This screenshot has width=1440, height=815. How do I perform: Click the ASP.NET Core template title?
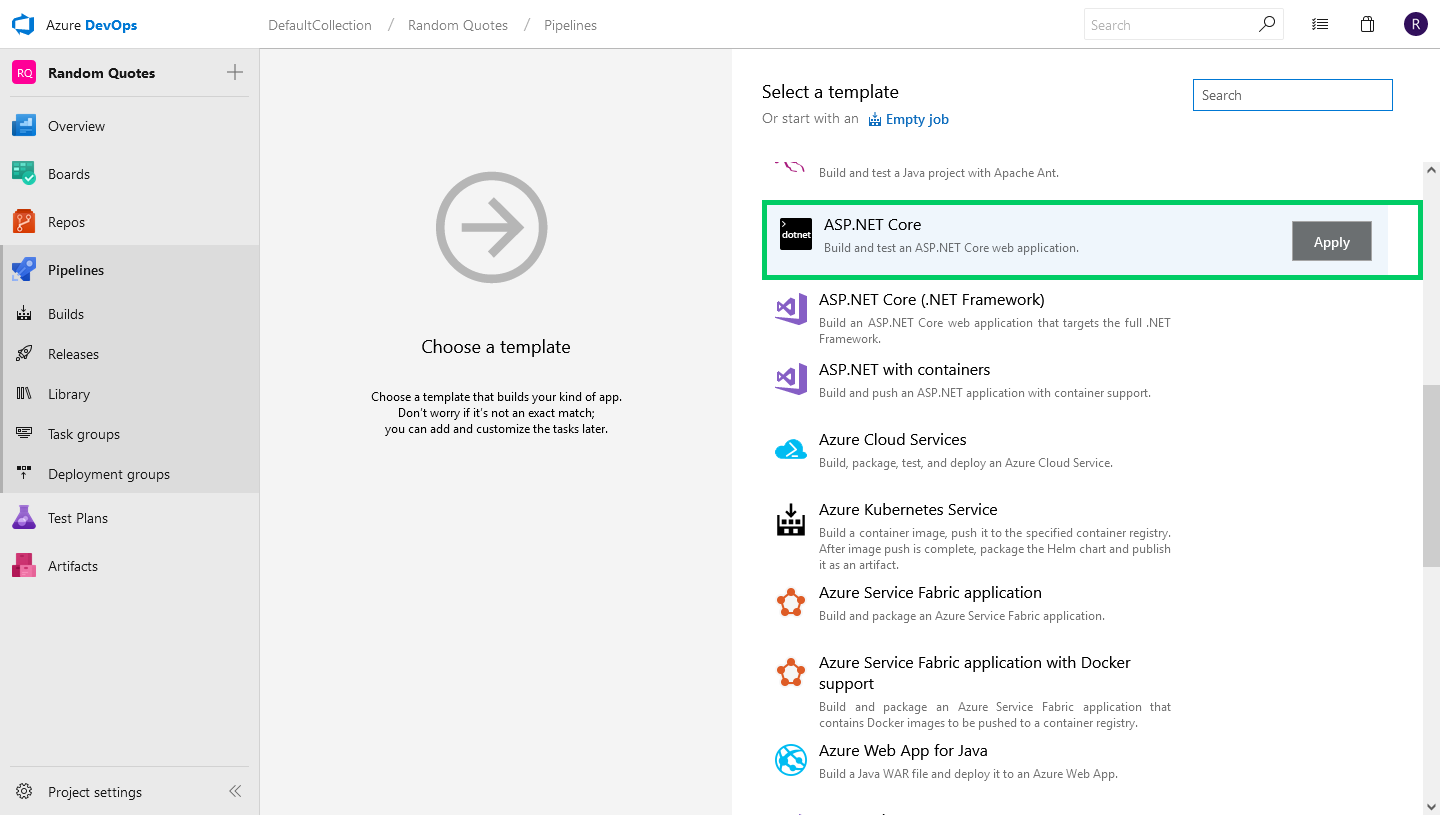pos(872,225)
